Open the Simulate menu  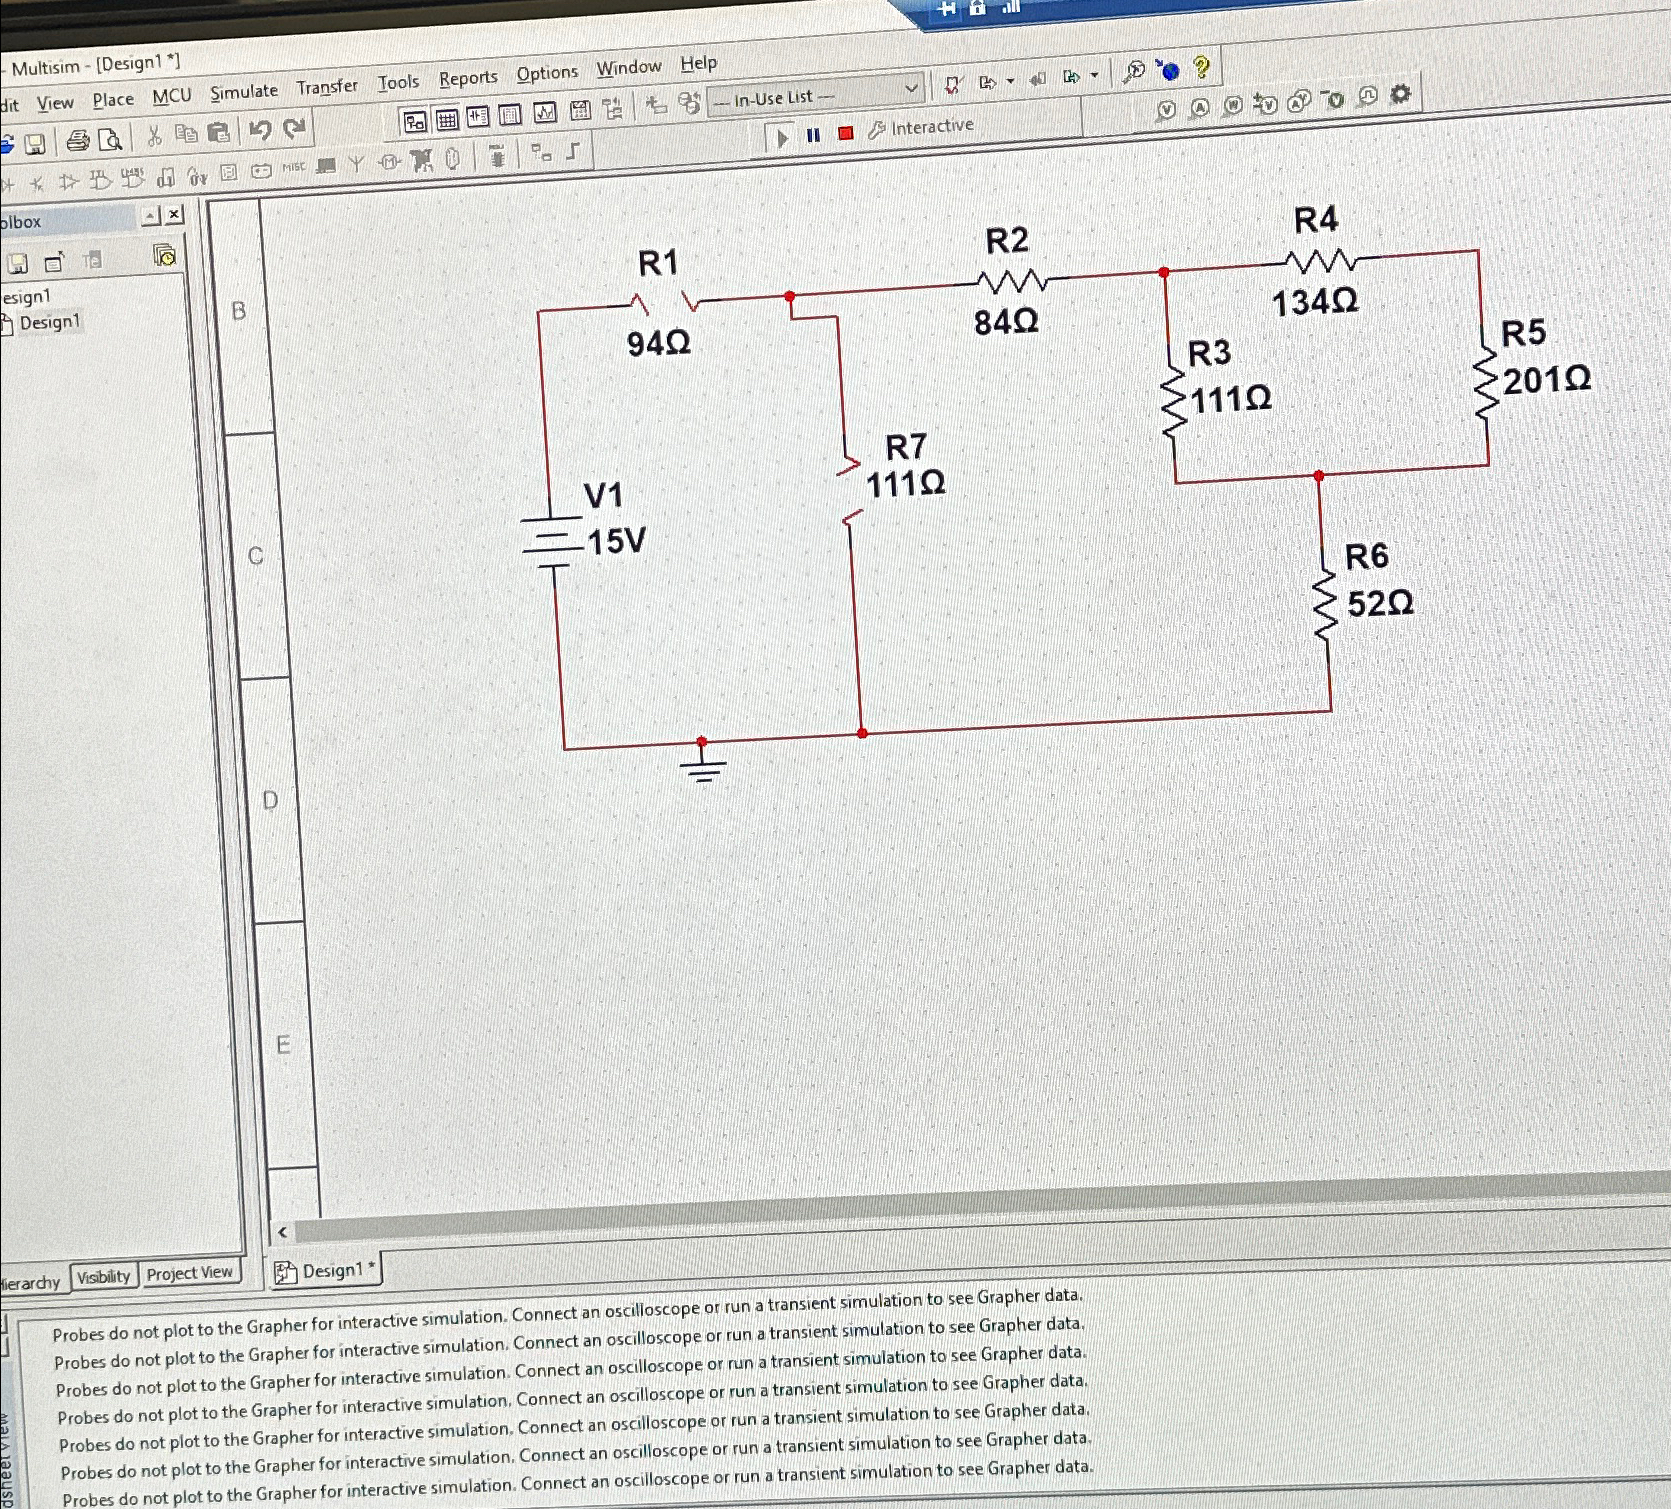(244, 92)
